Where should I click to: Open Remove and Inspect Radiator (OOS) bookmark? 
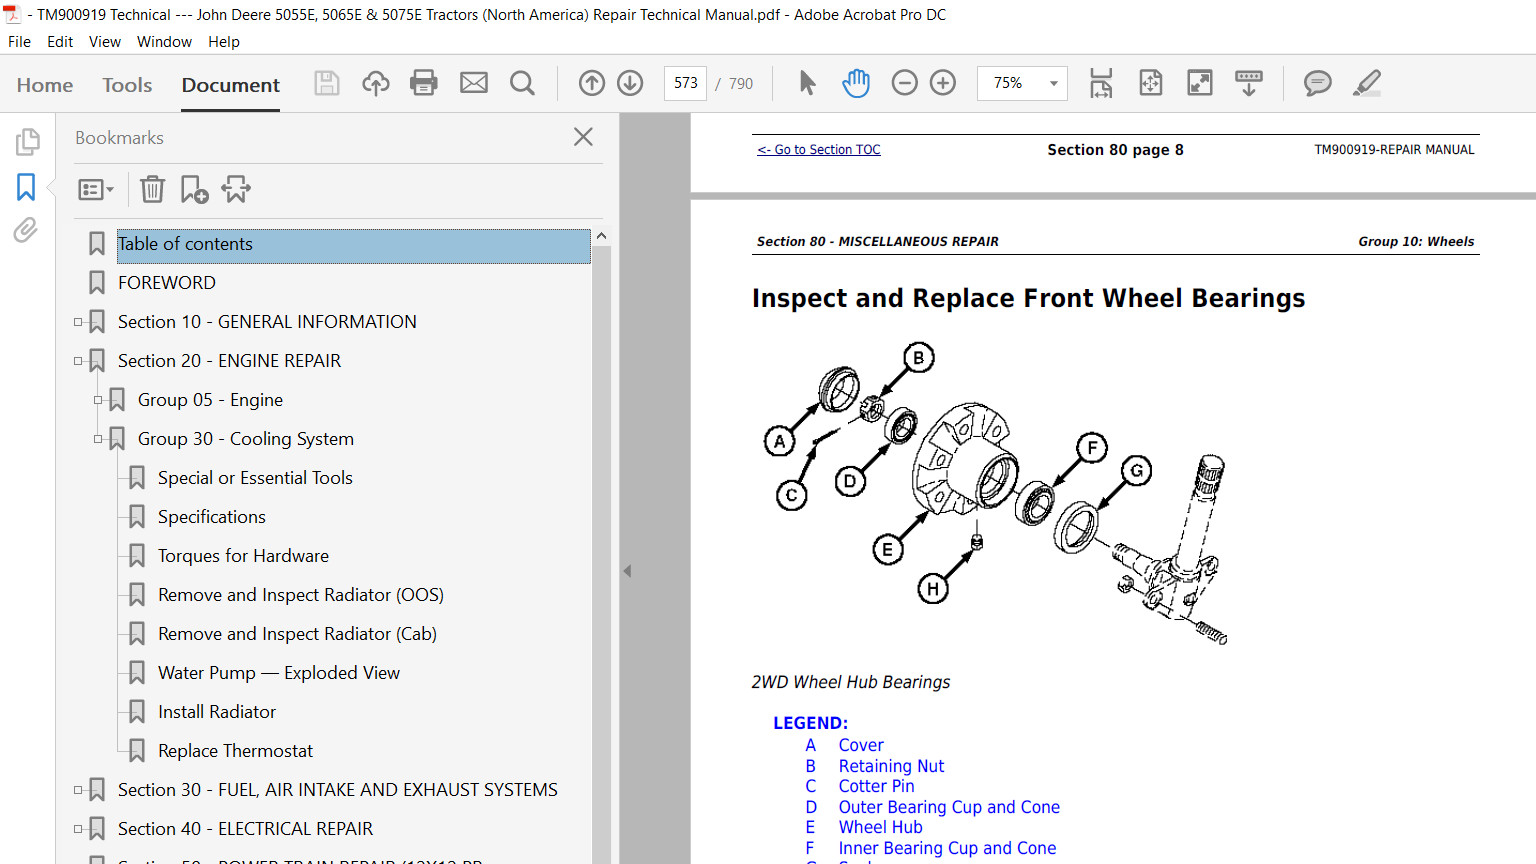pyautogui.click(x=301, y=595)
